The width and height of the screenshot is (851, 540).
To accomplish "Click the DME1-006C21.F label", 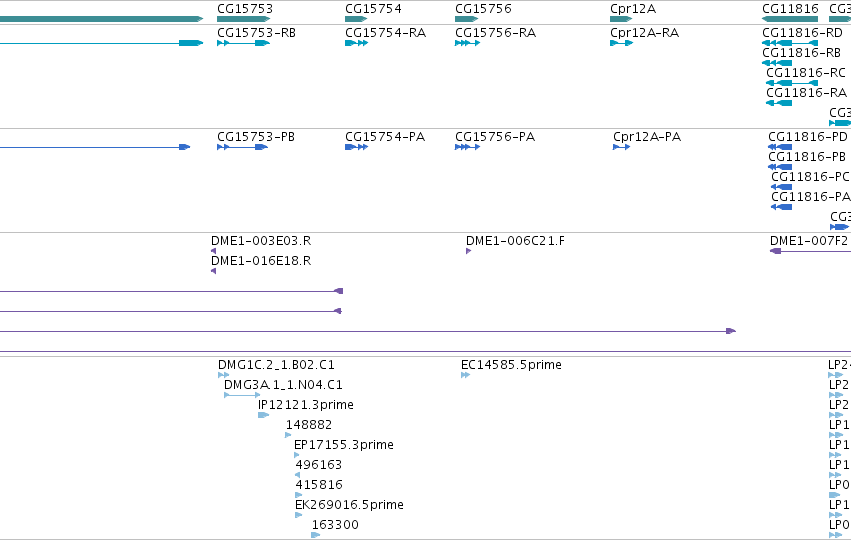I will 515,240.
